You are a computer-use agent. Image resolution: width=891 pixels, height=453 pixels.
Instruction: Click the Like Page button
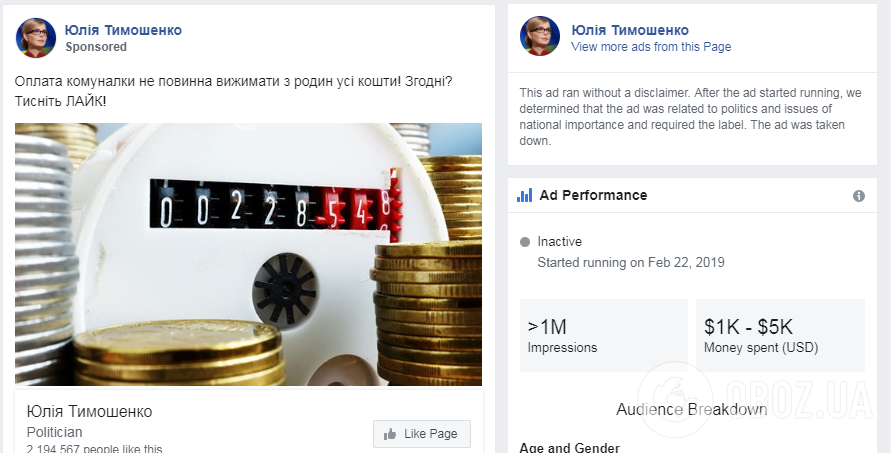[x=422, y=434]
